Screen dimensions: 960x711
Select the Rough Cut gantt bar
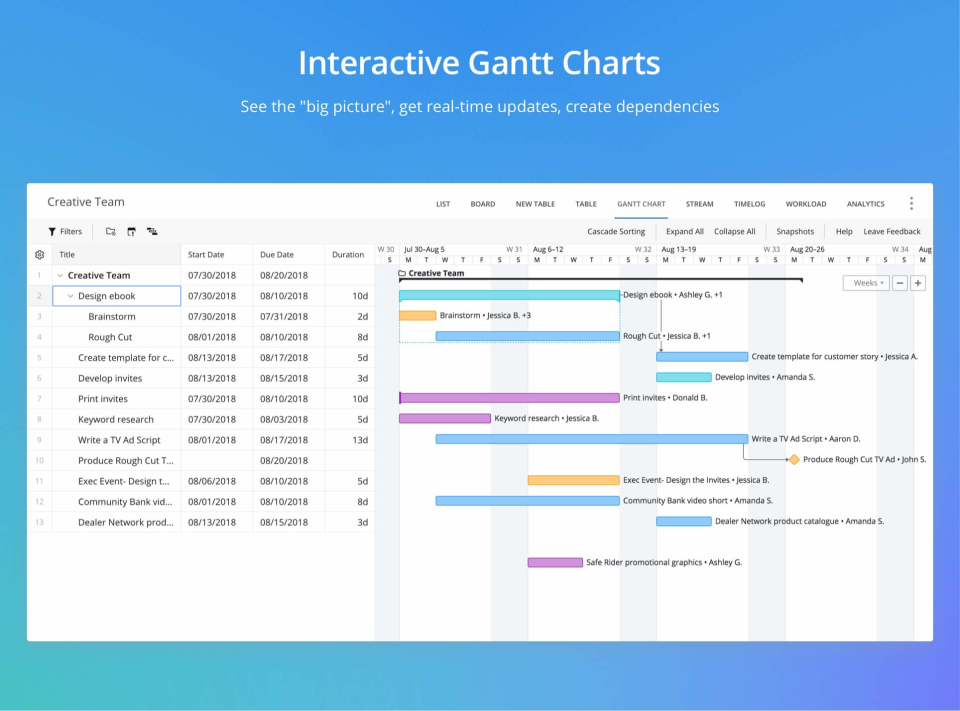pyautogui.click(x=527, y=336)
